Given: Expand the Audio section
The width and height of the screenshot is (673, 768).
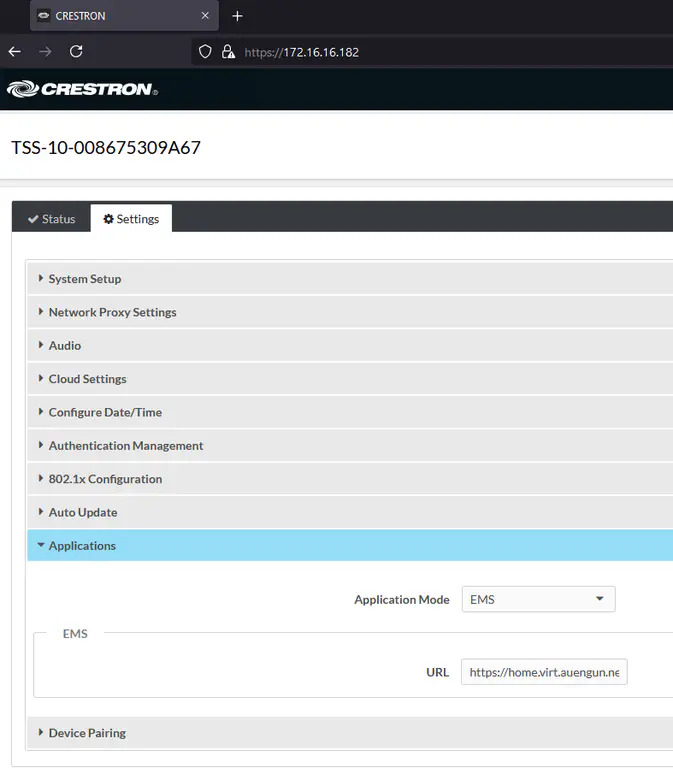Looking at the screenshot, I should point(350,345).
